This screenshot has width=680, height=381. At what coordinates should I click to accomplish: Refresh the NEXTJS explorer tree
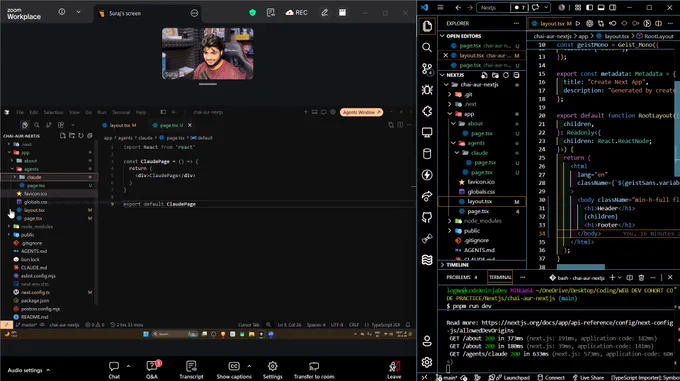coord(506,75)
